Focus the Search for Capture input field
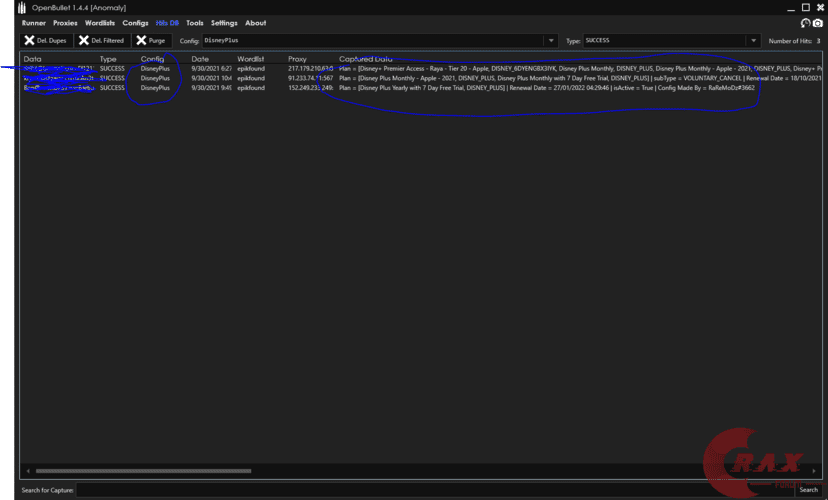828x500 pixels. (x=435, y=490)
